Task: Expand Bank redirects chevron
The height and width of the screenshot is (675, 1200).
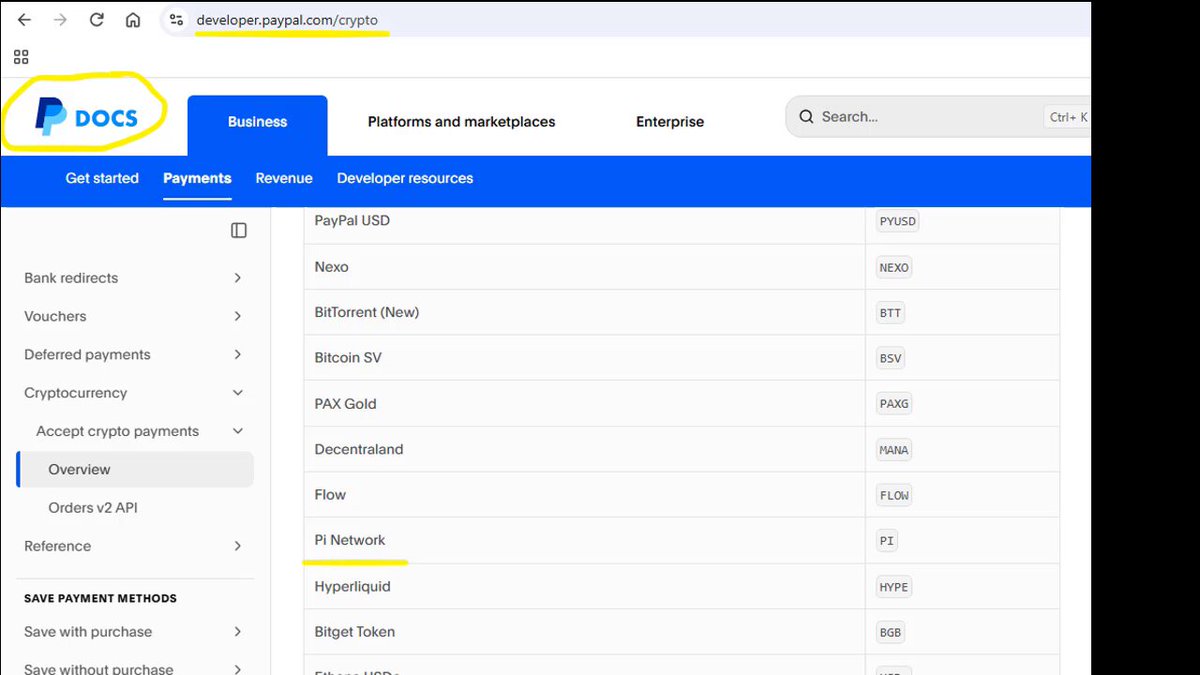Action: [237, 278]
